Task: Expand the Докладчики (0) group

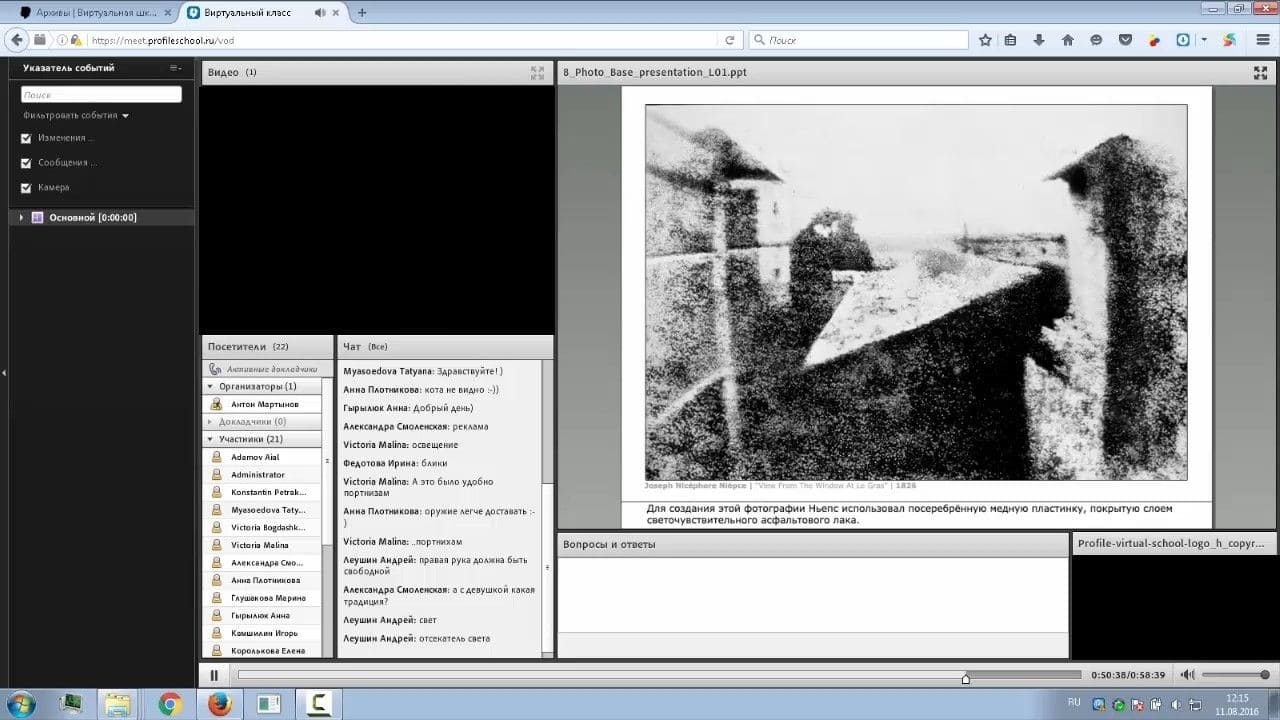Action: (x=211, y=422)
